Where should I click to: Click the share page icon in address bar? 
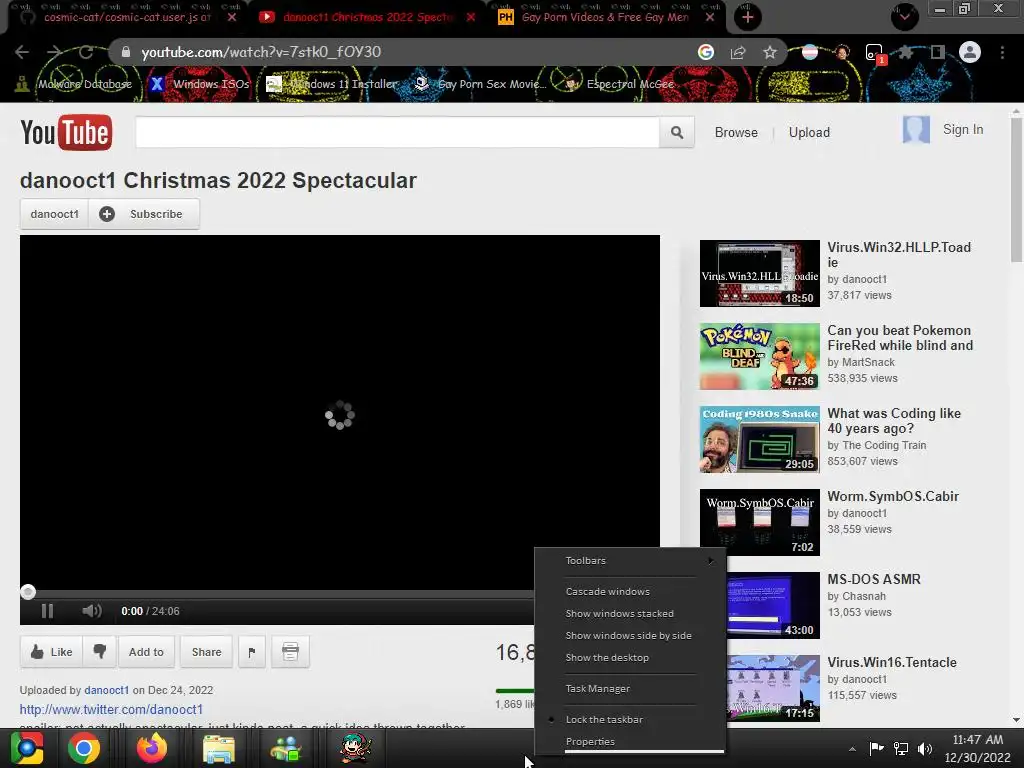click(738, 52)
